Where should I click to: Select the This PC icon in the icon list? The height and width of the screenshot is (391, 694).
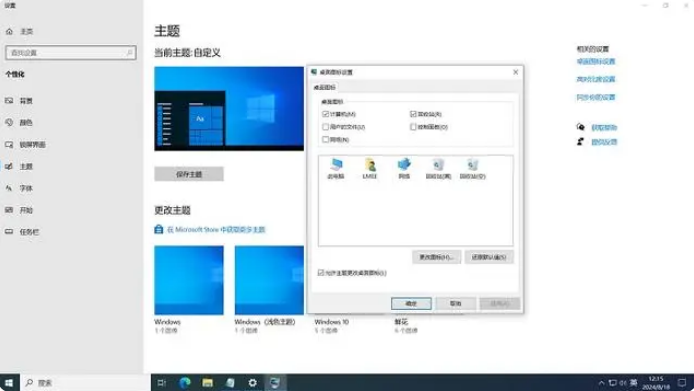click(335, 168)
